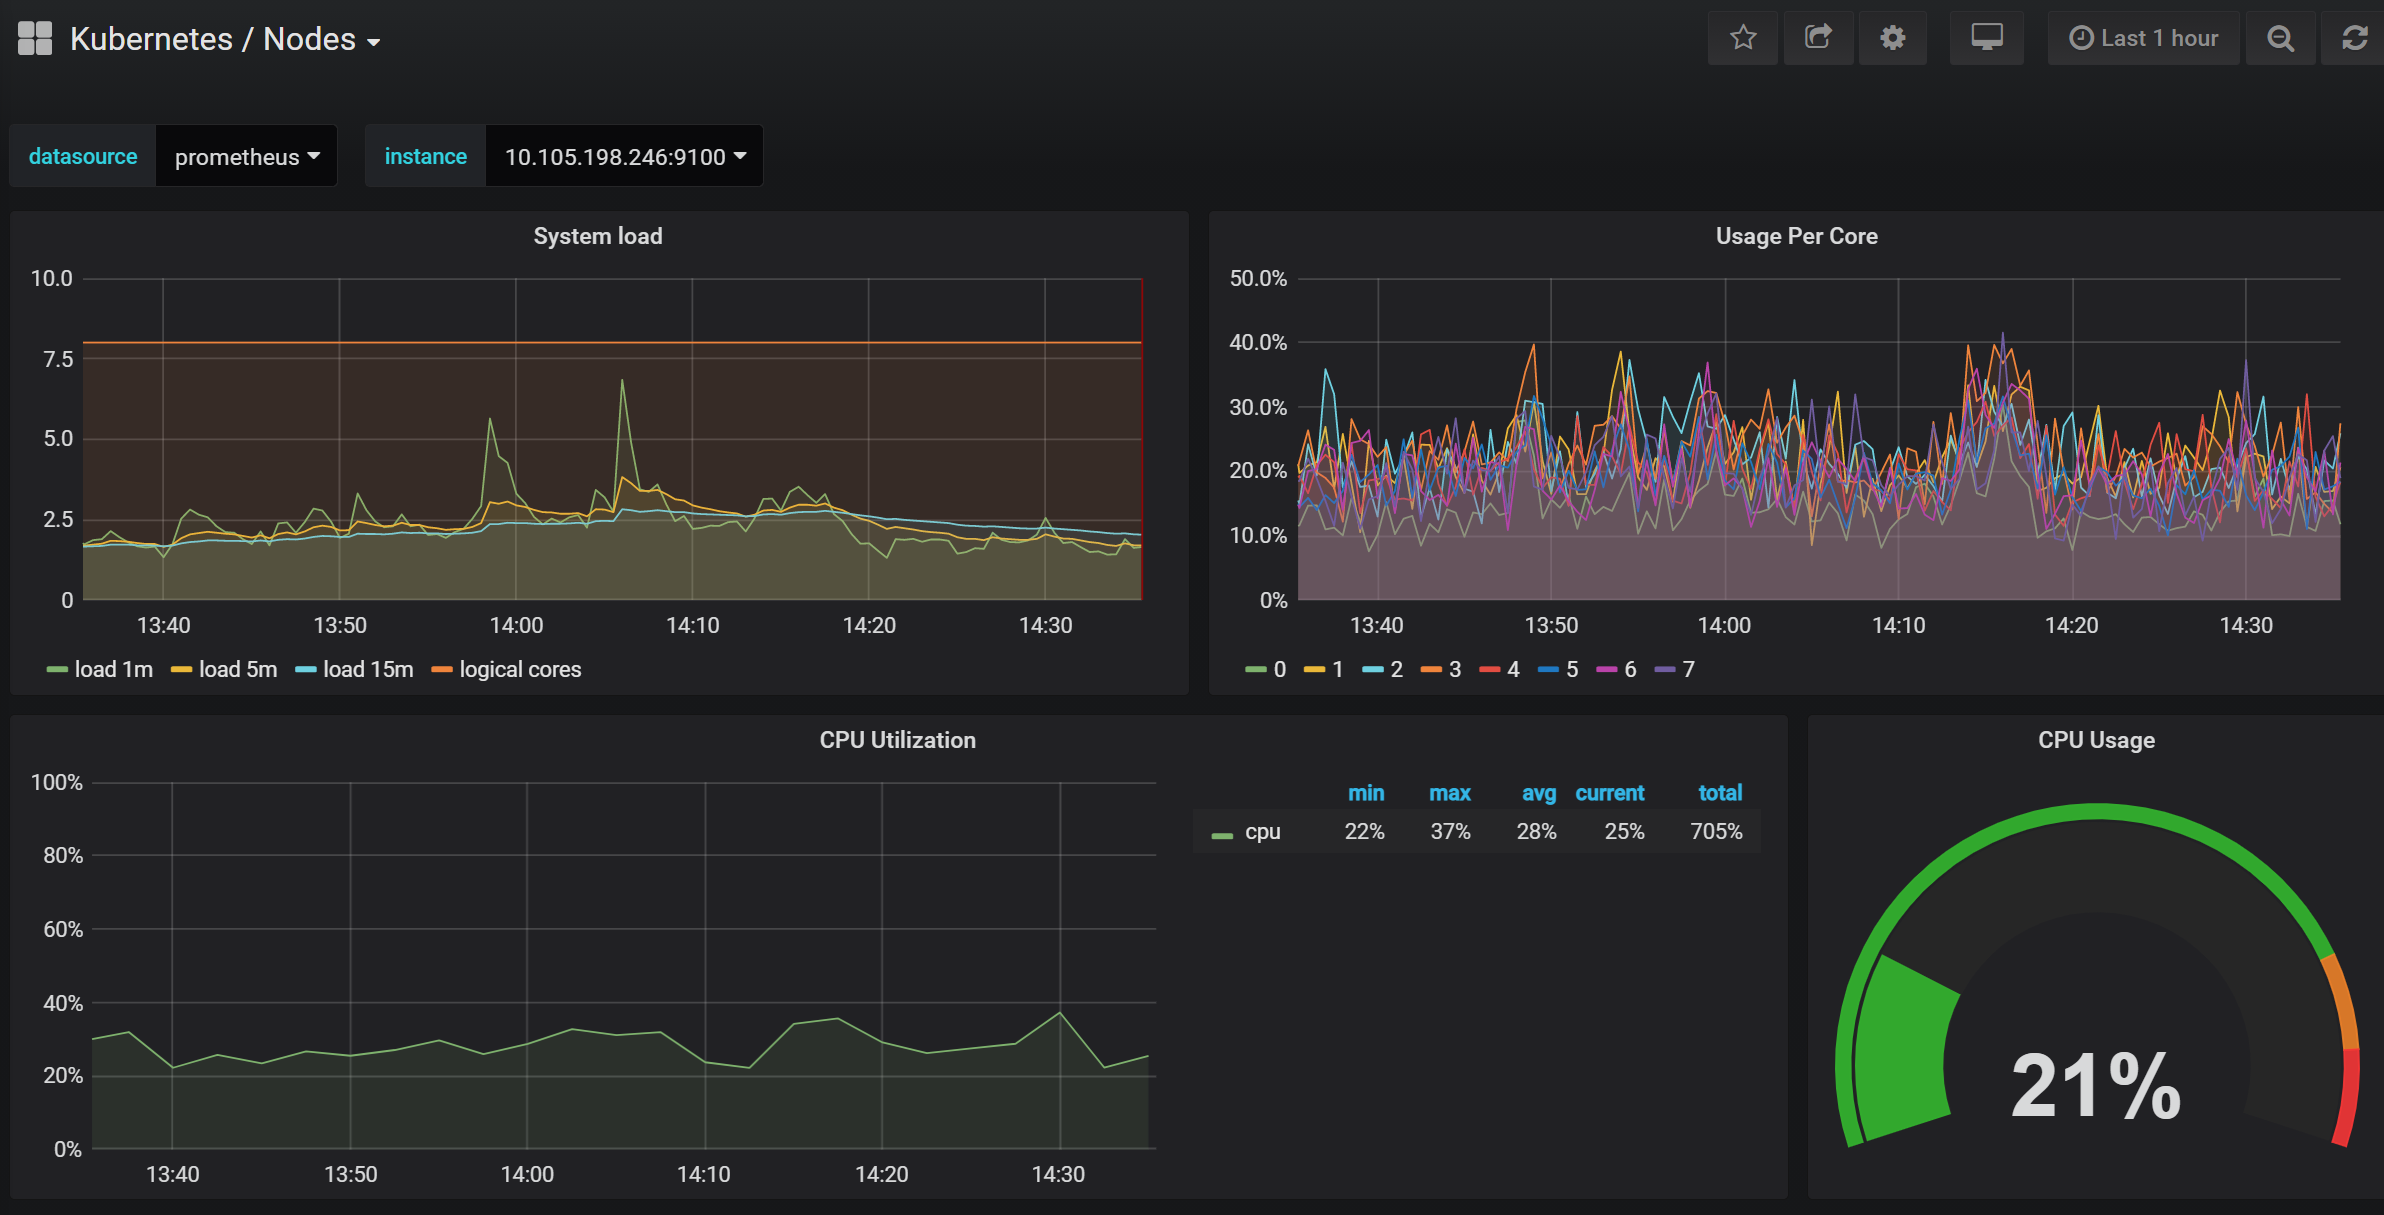The width and height of the screenshot is (2384, 1215).
Task: Click the 705% total value cell
Action: coord(1716,832)
